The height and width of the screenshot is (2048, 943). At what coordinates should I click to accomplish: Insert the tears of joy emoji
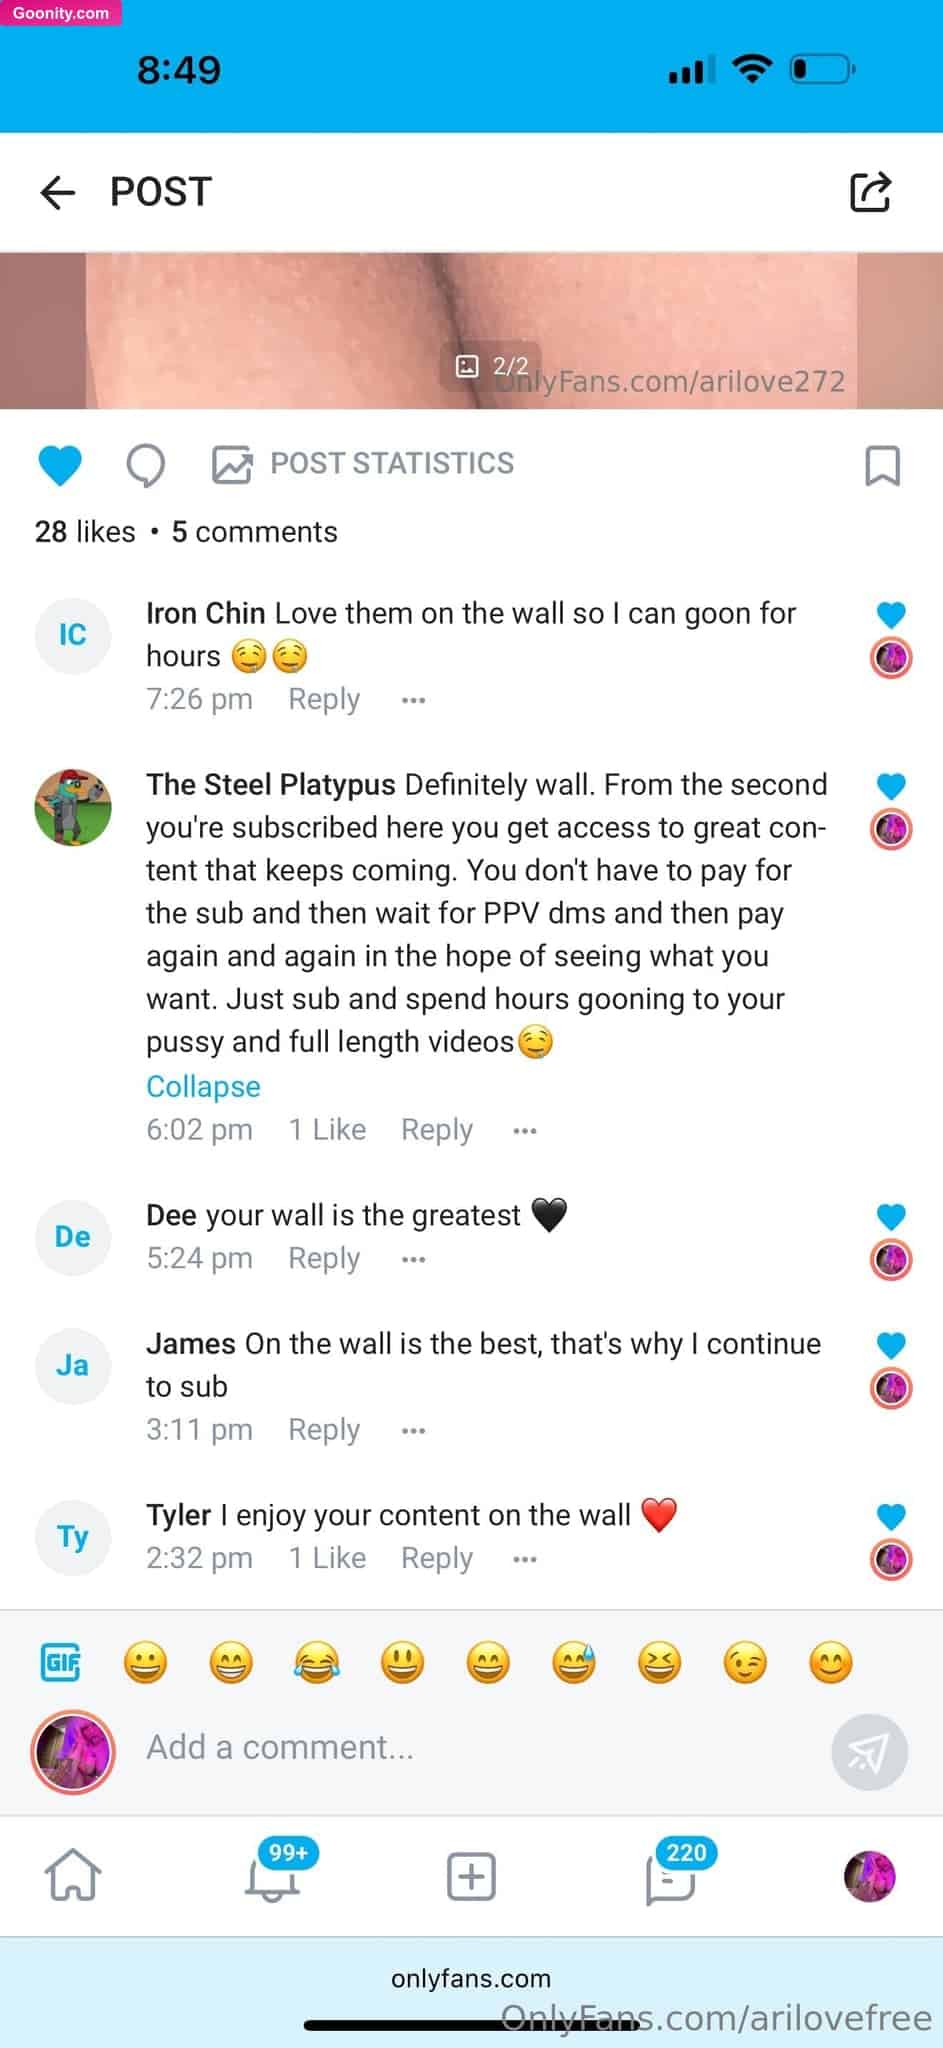click(x=317, y=1663)
